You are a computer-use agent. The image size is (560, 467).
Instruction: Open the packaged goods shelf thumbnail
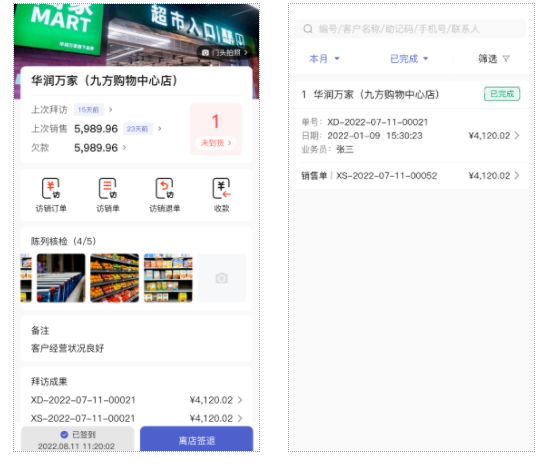tap(168, 278)
